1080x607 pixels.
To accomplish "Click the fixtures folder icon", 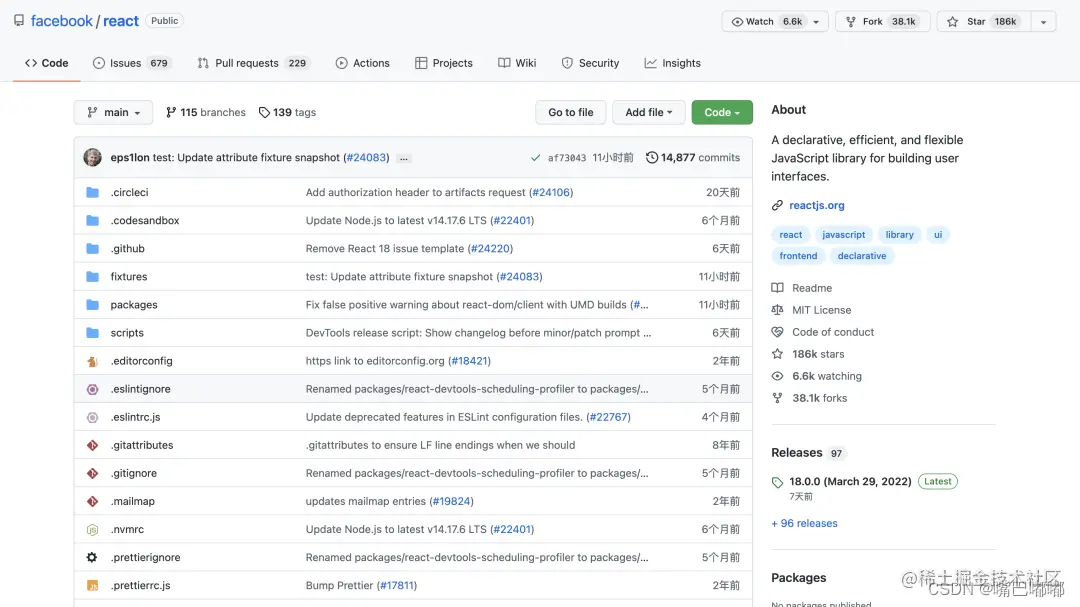I will coord(92,276).
